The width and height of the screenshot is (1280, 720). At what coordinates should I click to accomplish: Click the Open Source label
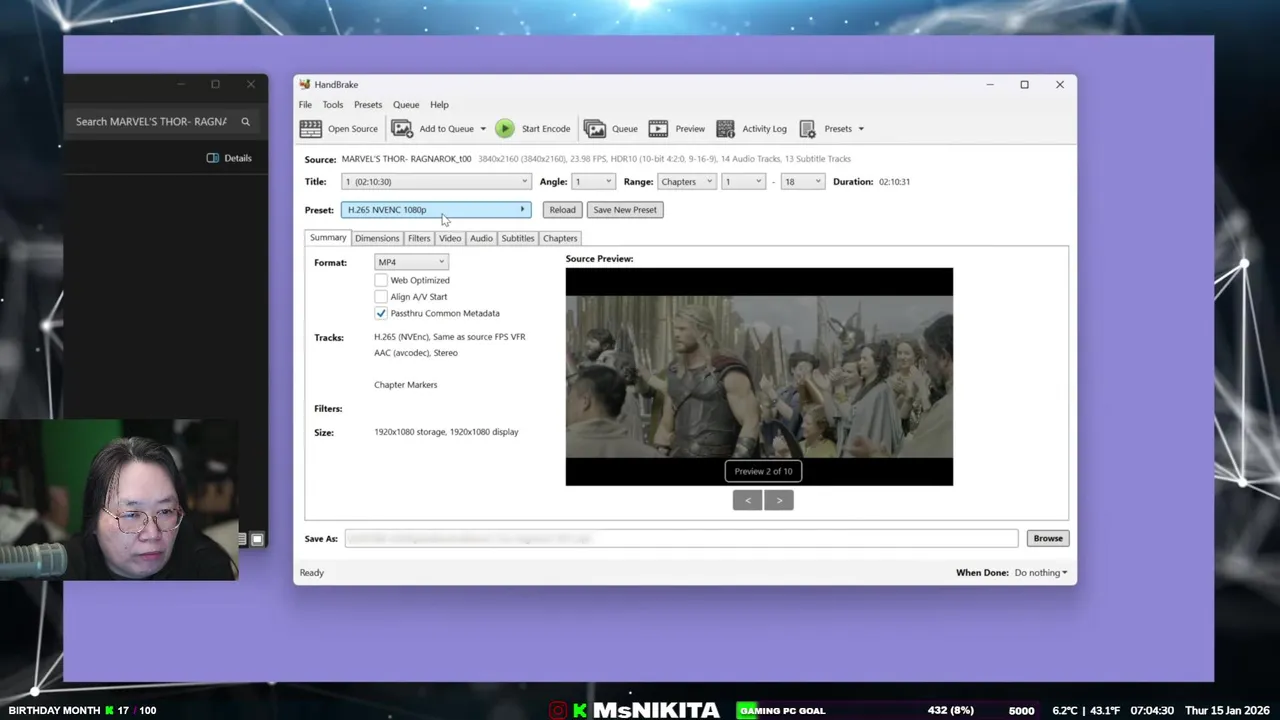tap(353, 129)
